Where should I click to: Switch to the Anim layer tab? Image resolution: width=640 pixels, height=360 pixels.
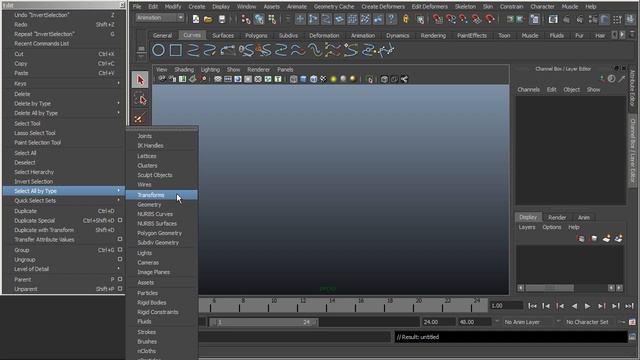pos(584,217)
